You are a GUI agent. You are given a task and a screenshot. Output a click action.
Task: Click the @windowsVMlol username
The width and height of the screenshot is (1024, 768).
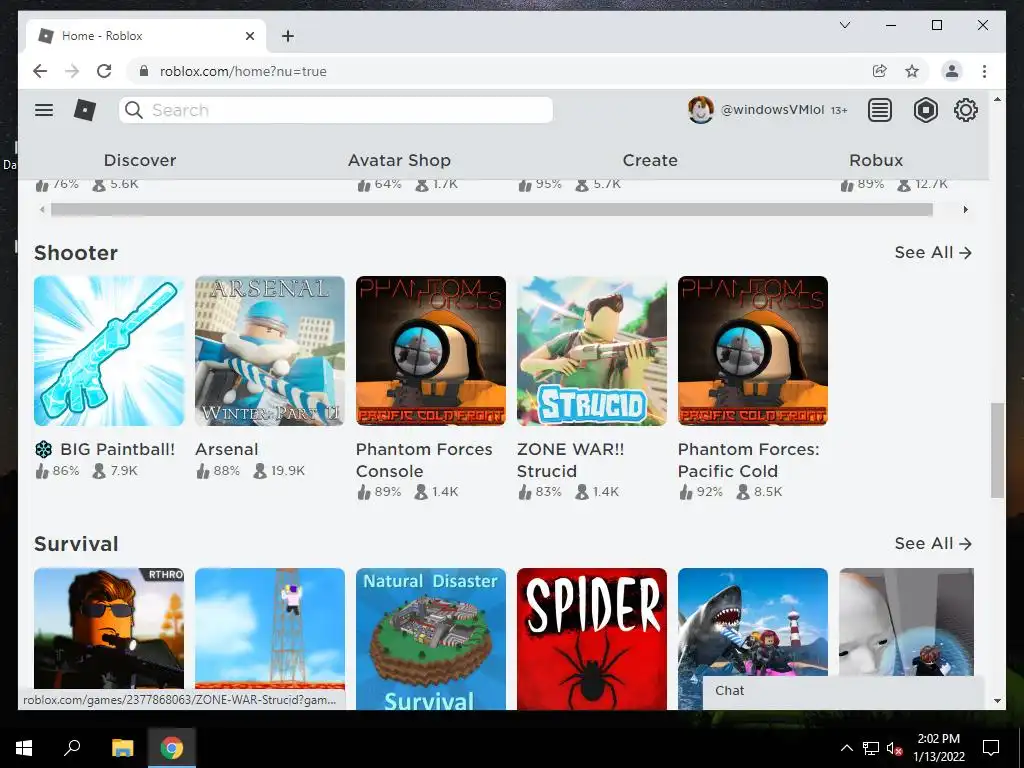[772, 110]
